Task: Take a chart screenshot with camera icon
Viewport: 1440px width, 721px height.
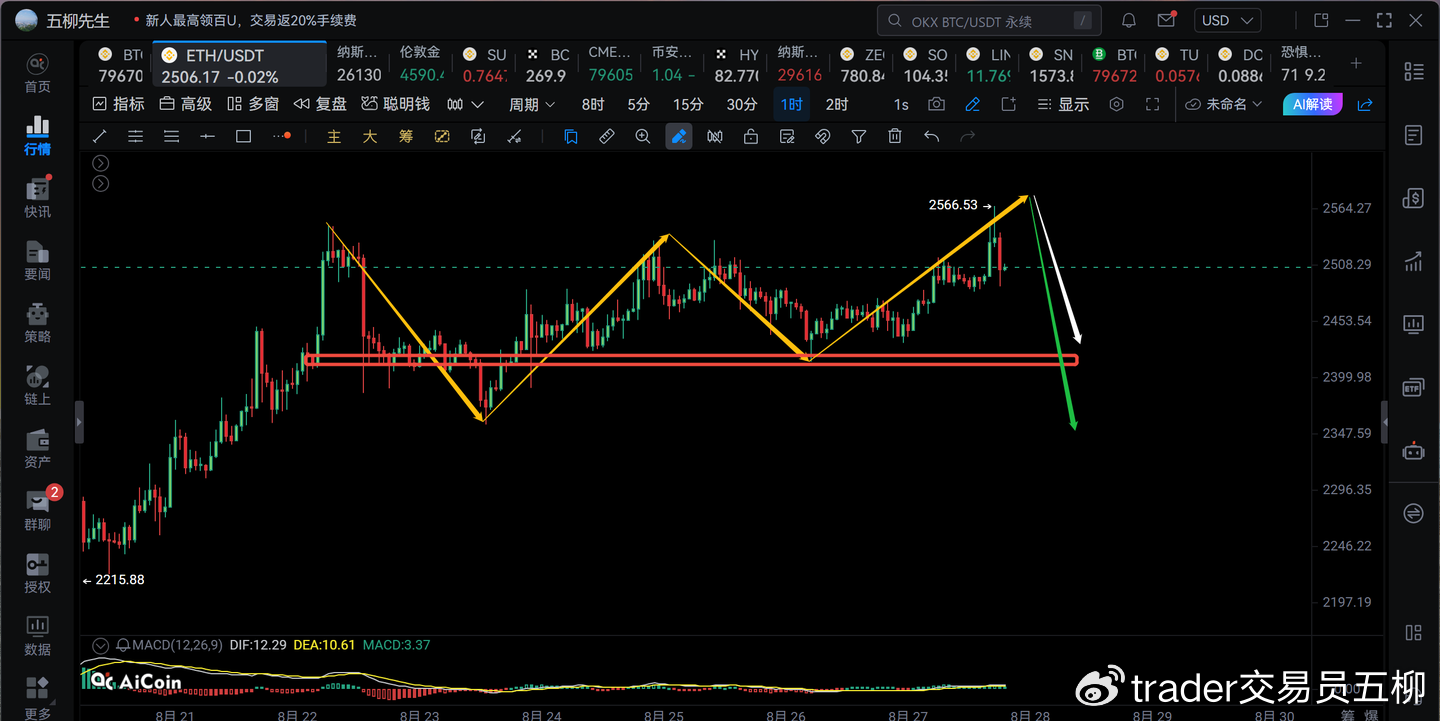Action: pyautogui.click(x=936, y=104)
